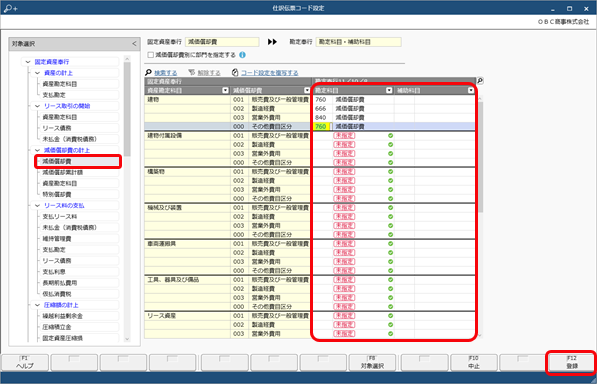The width and height of the screenshot is (597, 384).
Task: Click the 解除する link
Action: point(209,73)
